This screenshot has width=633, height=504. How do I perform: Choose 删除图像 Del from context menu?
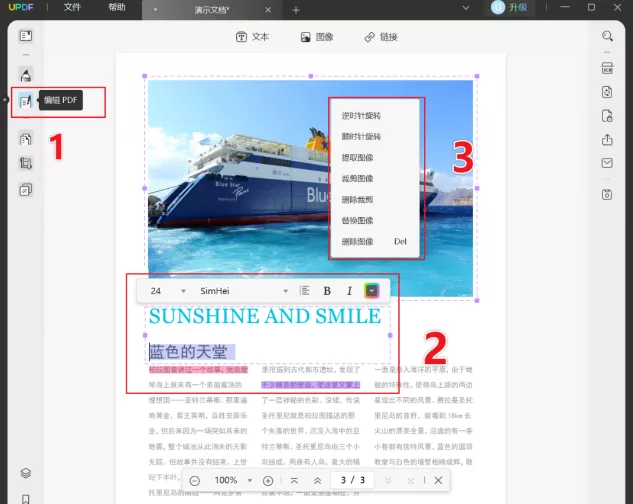375,242
